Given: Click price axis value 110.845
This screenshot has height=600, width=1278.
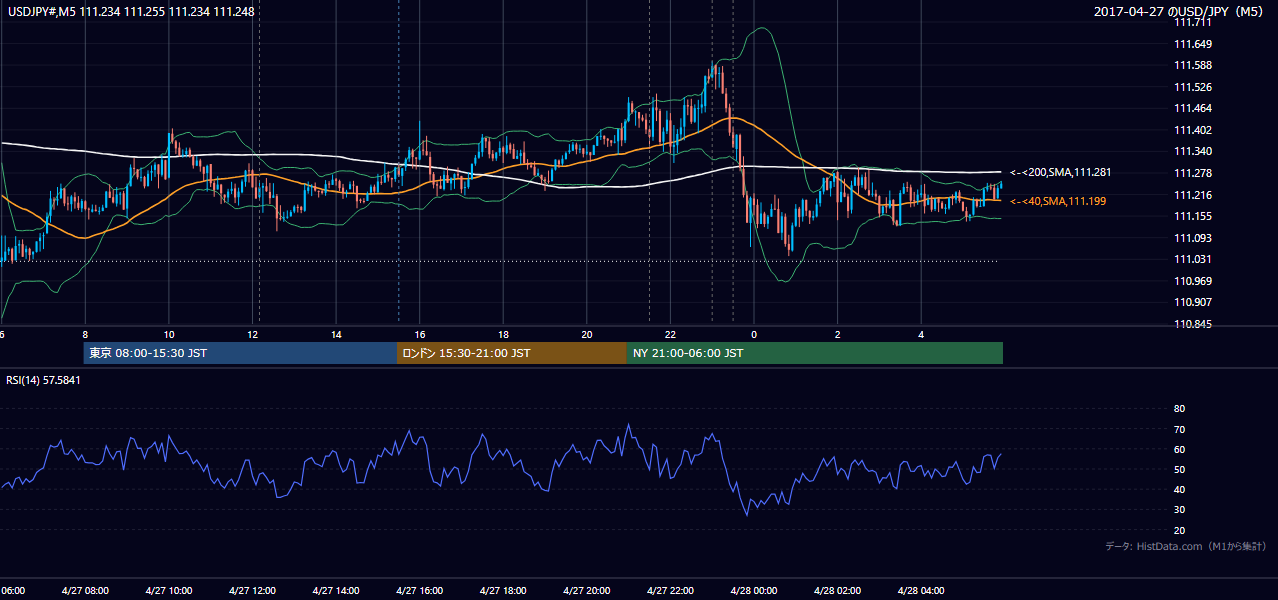Looking at the screenshot, I should (1193, 324).
